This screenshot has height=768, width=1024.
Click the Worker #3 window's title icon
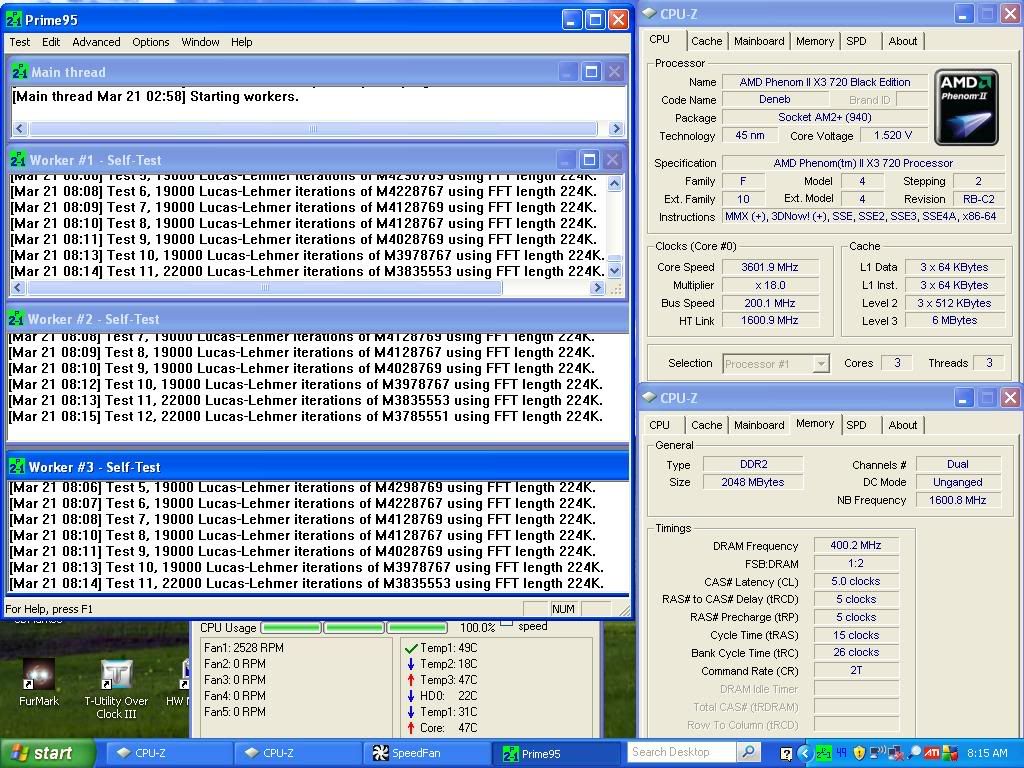click(x=17, y=467)
